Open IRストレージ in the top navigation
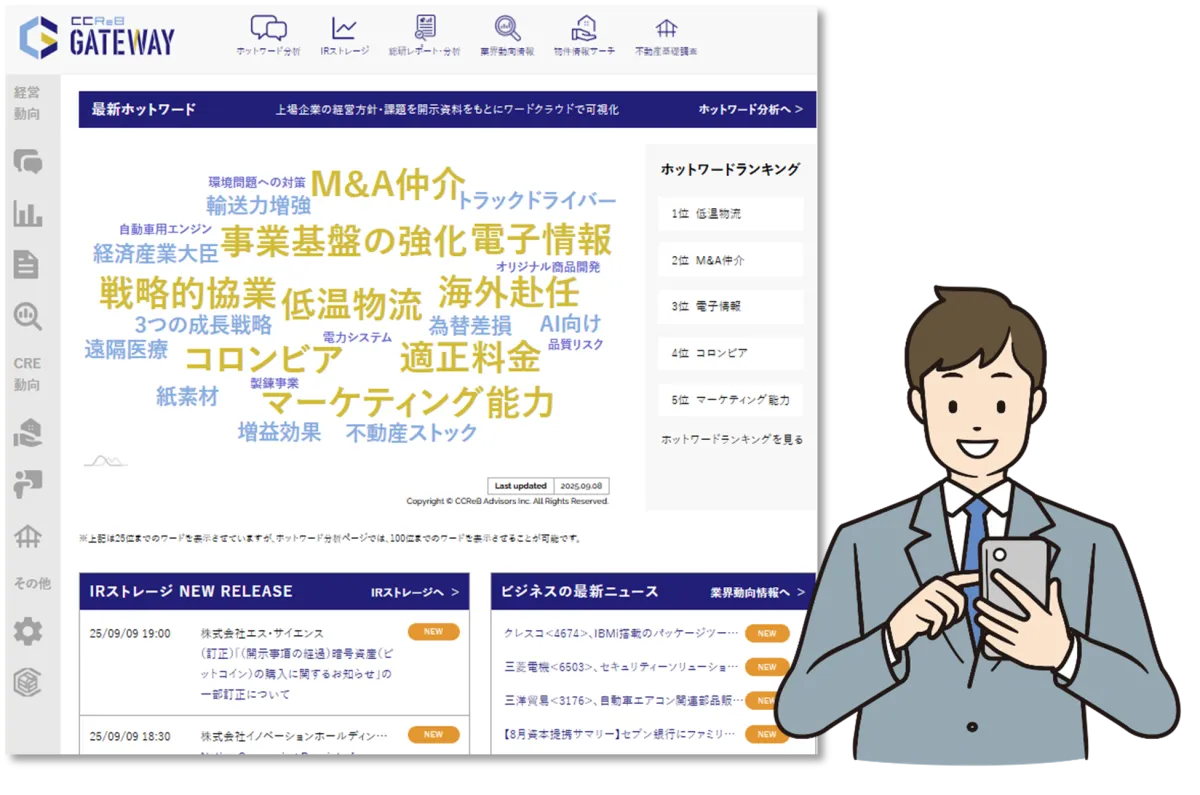The height and width of the screenshot is (795, 1200). pos(344,35)
